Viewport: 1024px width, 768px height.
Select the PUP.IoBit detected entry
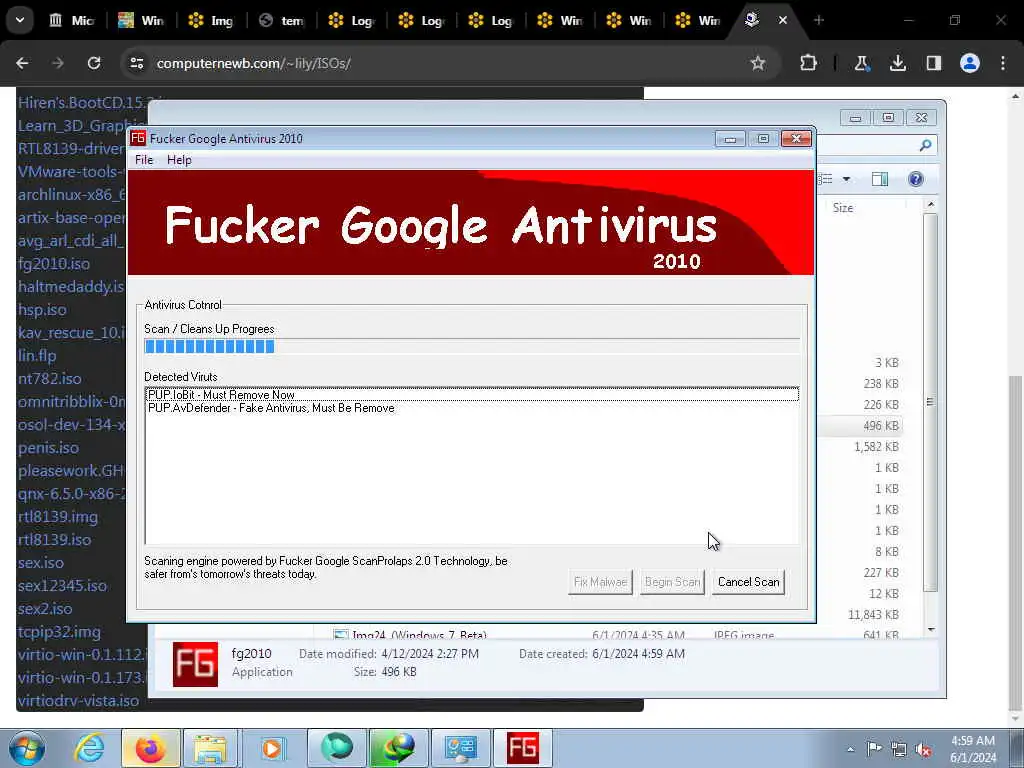click(472, 394)
